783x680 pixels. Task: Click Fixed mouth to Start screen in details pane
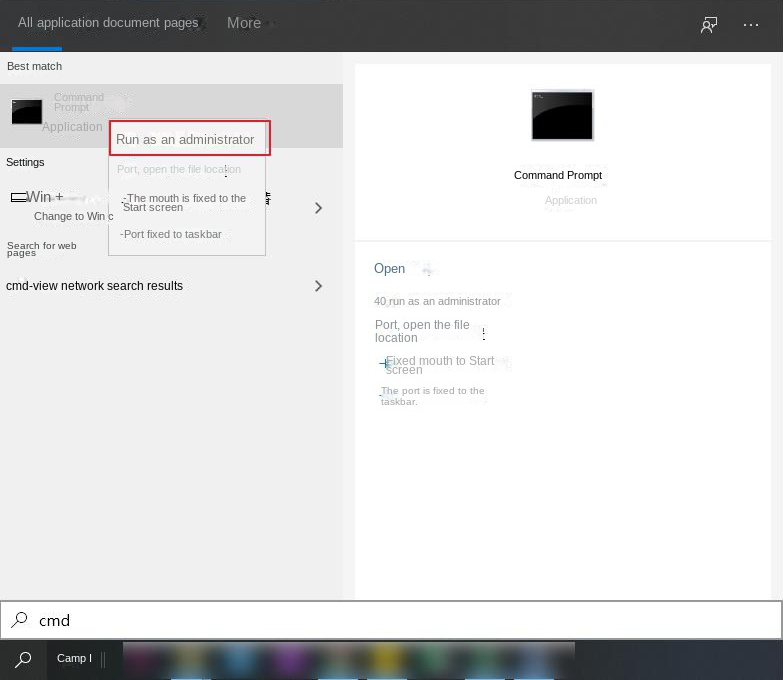coord(438,365)
